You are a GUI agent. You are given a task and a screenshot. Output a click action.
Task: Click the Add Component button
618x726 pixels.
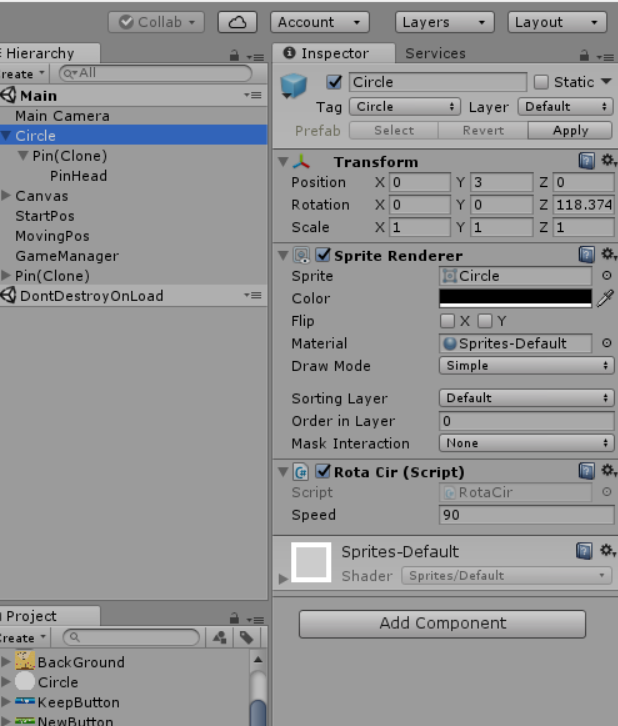[x=442, y=623]
